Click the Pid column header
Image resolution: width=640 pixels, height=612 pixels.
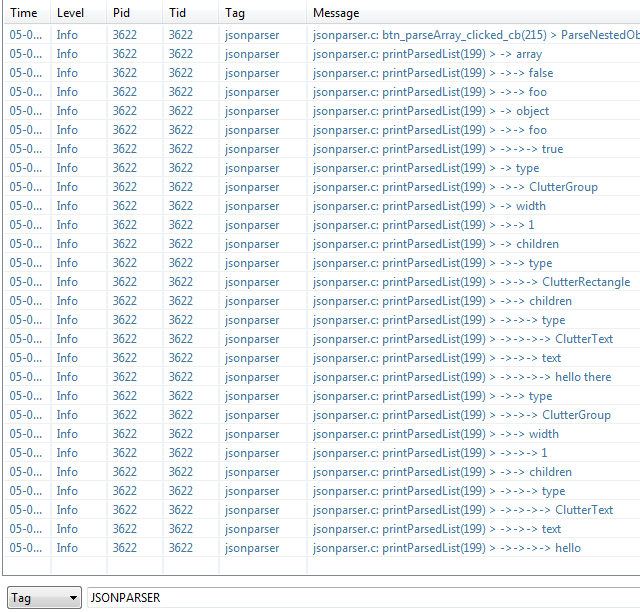[x=122, y=13]
